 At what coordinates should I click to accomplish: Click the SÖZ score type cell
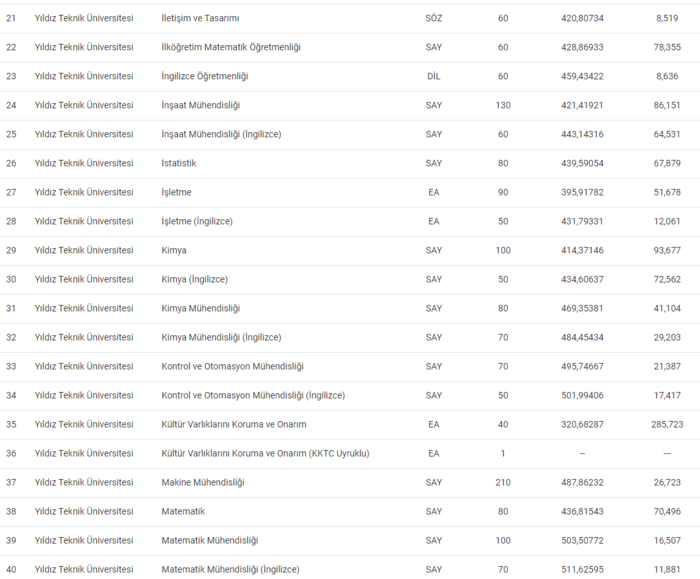coord(433,18)
